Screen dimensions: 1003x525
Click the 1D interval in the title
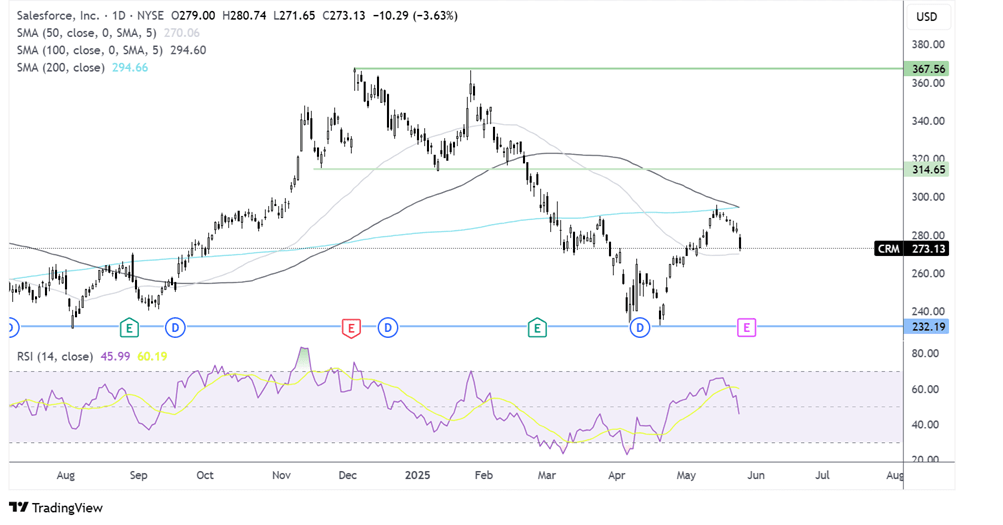118,15
